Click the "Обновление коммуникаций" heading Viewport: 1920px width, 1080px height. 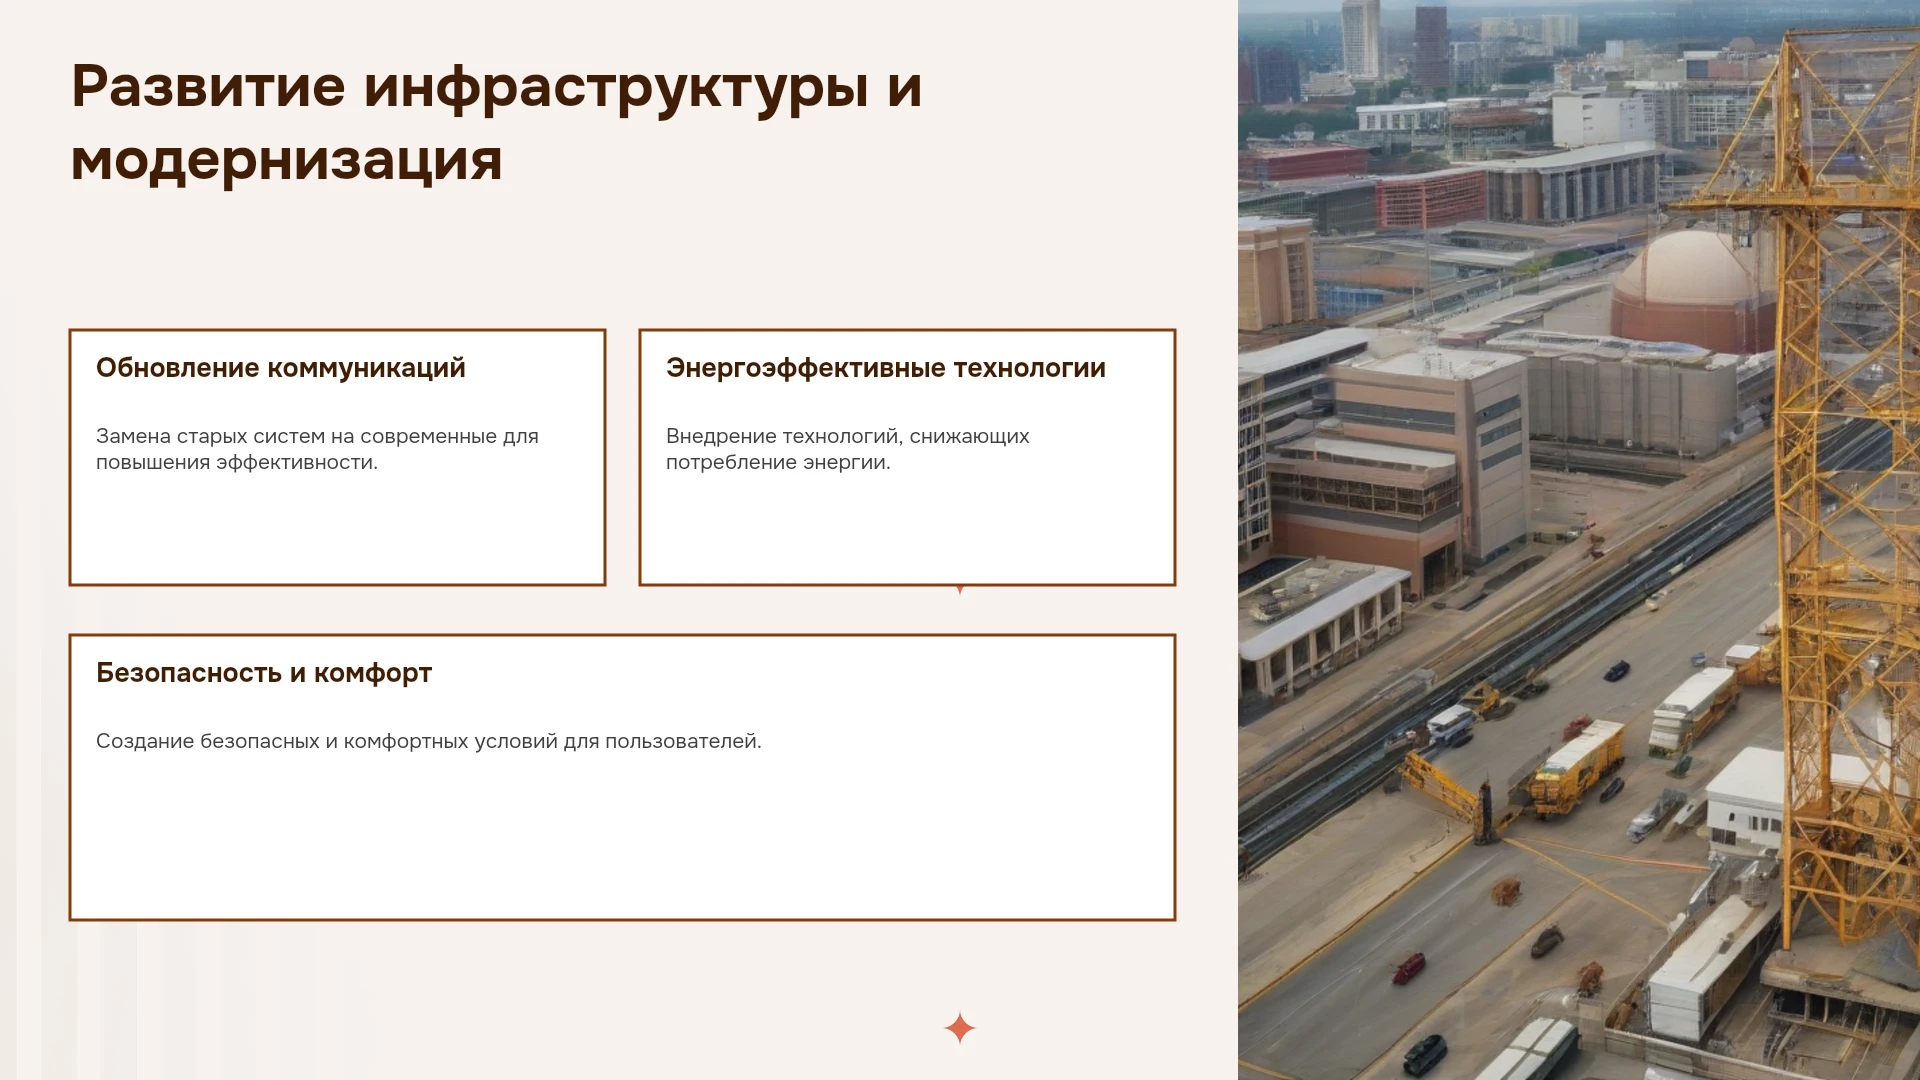point(281,368)
